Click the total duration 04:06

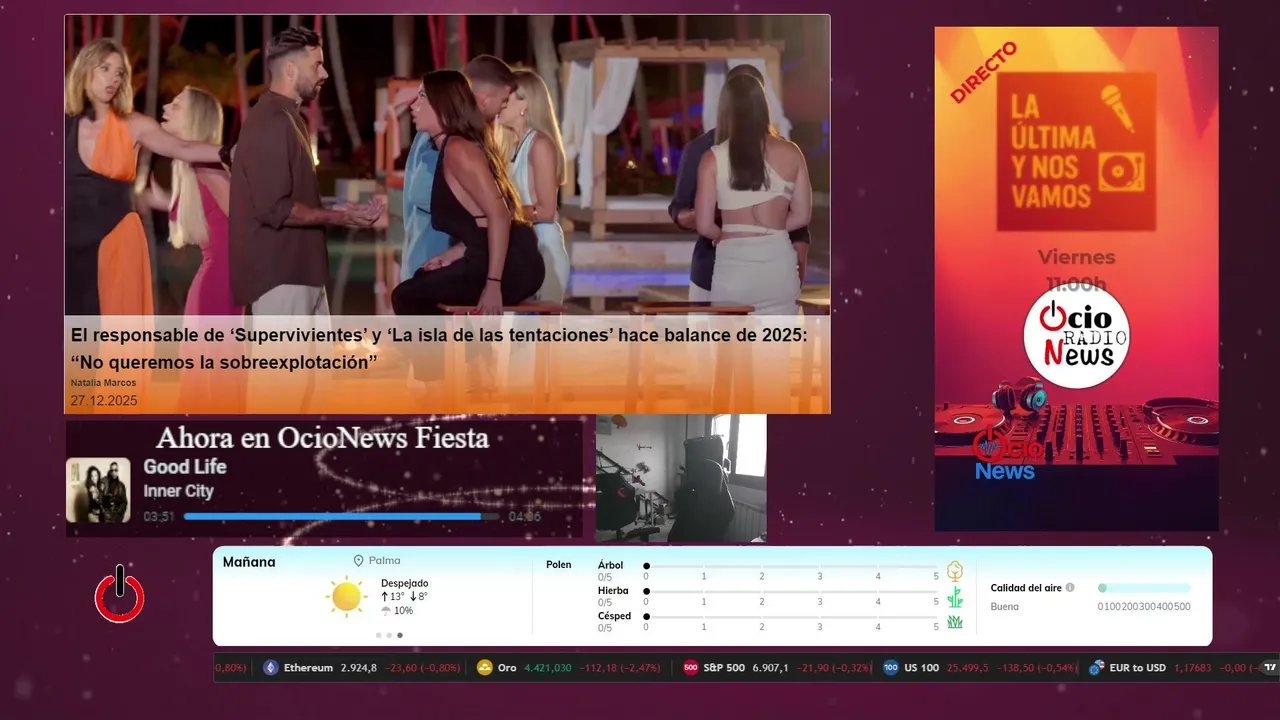pyautogui.click(x=525, y=517)
